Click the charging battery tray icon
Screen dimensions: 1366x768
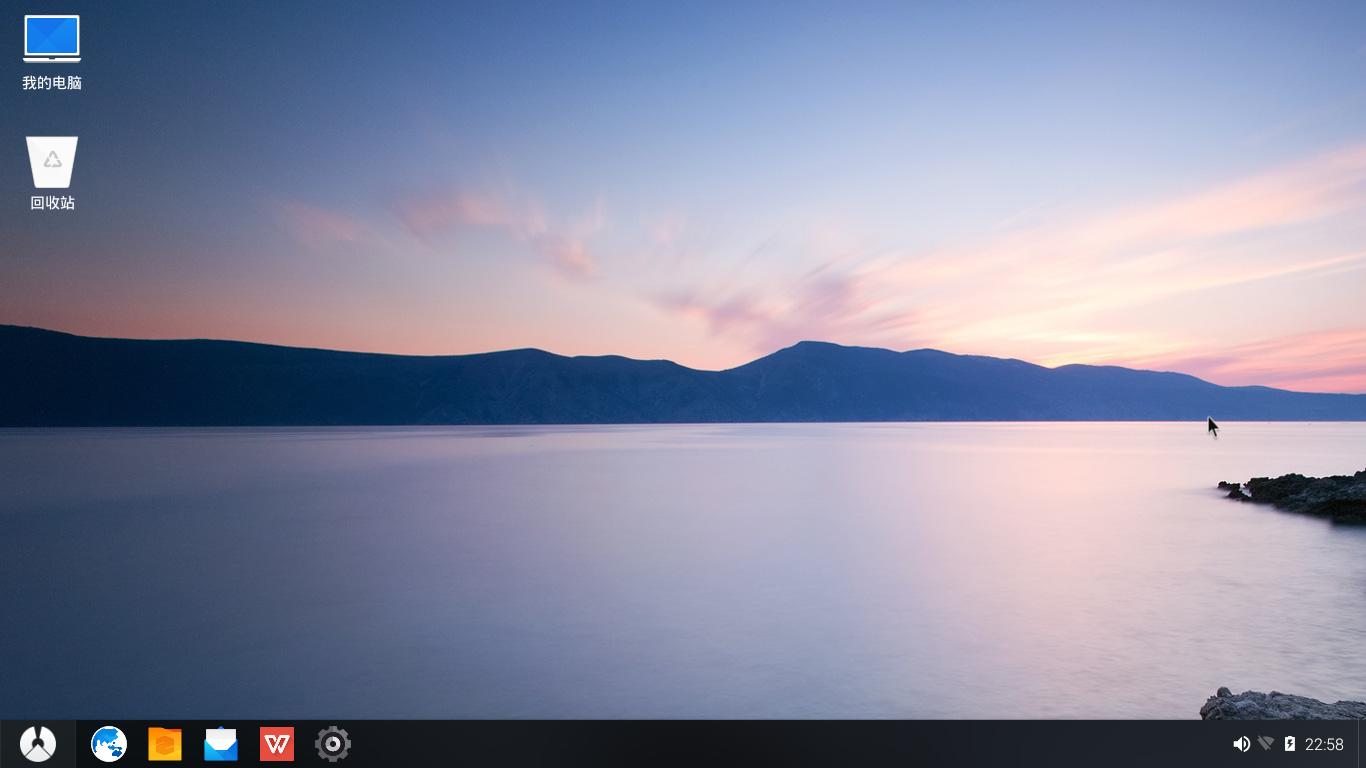1290,744
